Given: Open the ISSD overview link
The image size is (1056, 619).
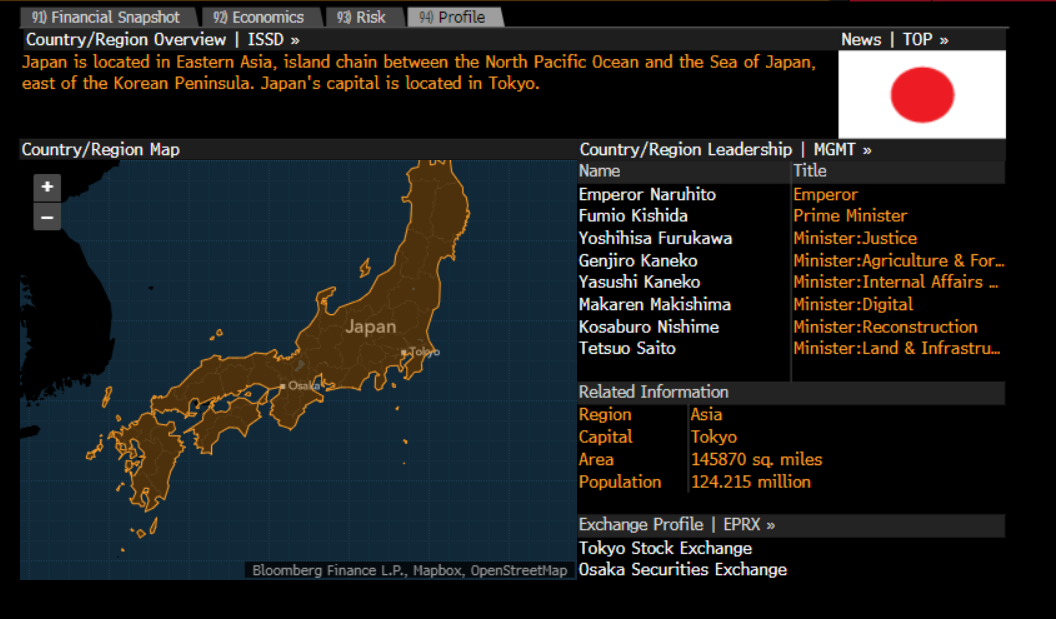Looking at the screenshot, I should point(273,40).
